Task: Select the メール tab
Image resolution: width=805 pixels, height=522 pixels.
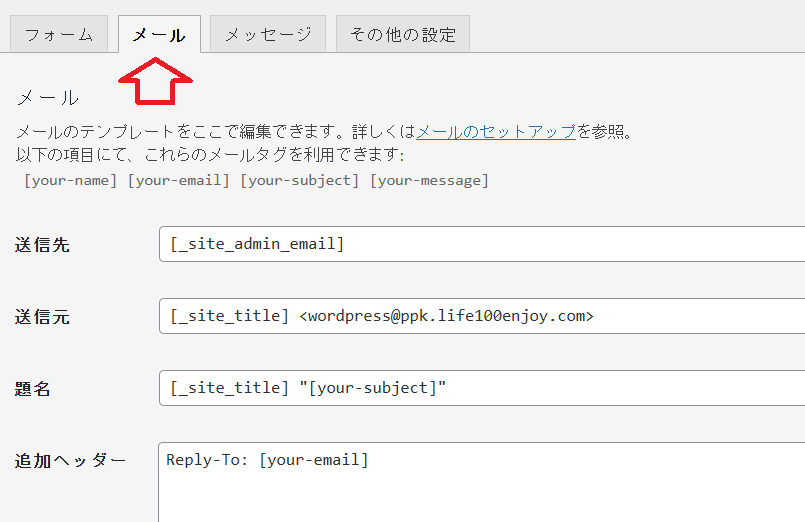Action: click(159, 34)
